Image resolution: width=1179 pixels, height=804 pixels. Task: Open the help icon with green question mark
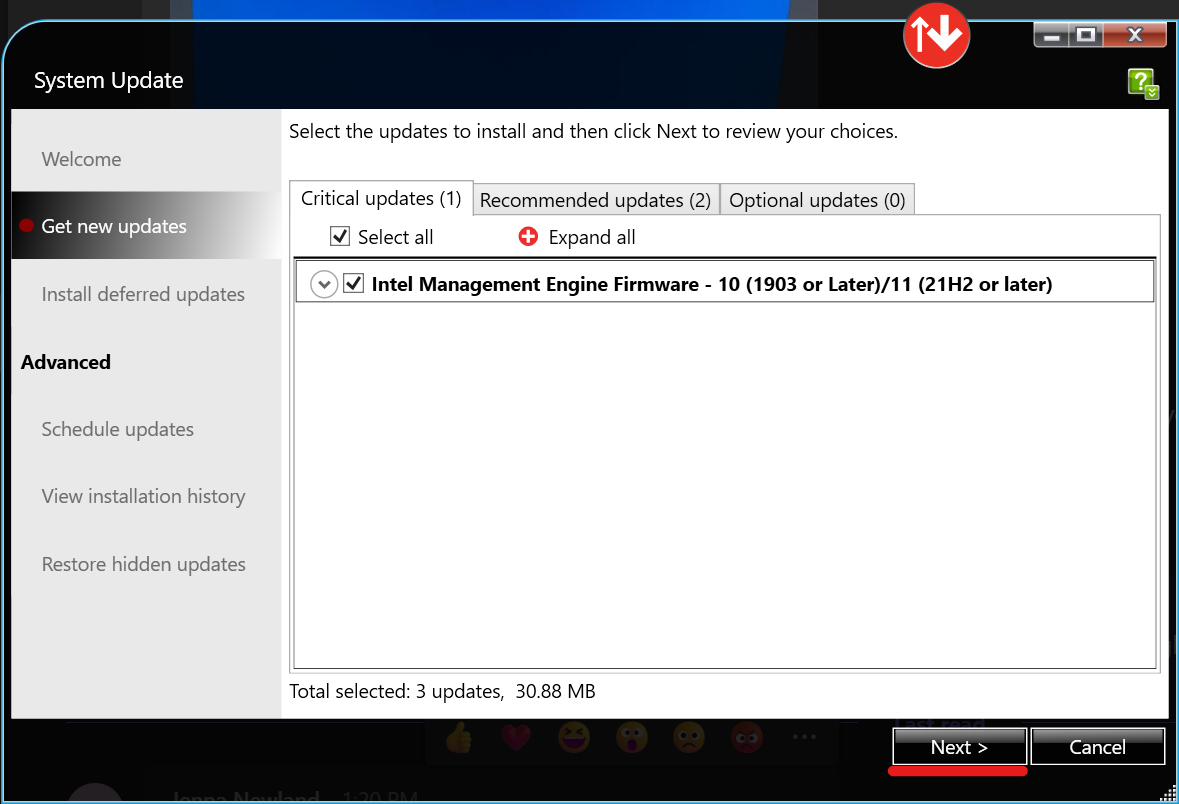1143,83
